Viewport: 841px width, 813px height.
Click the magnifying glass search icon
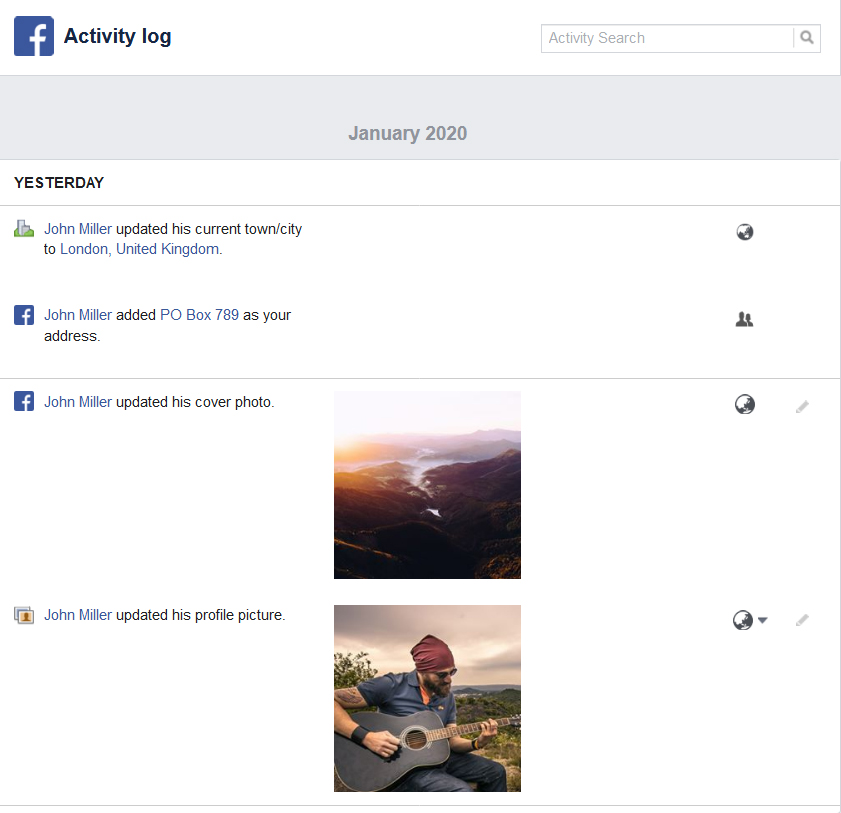click(x=807, y=38)
